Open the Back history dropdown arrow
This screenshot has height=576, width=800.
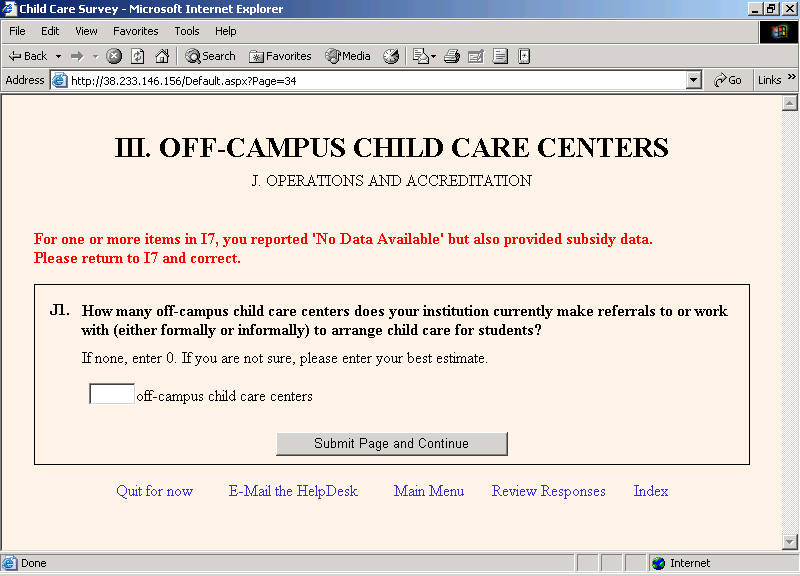pos(58,56)
